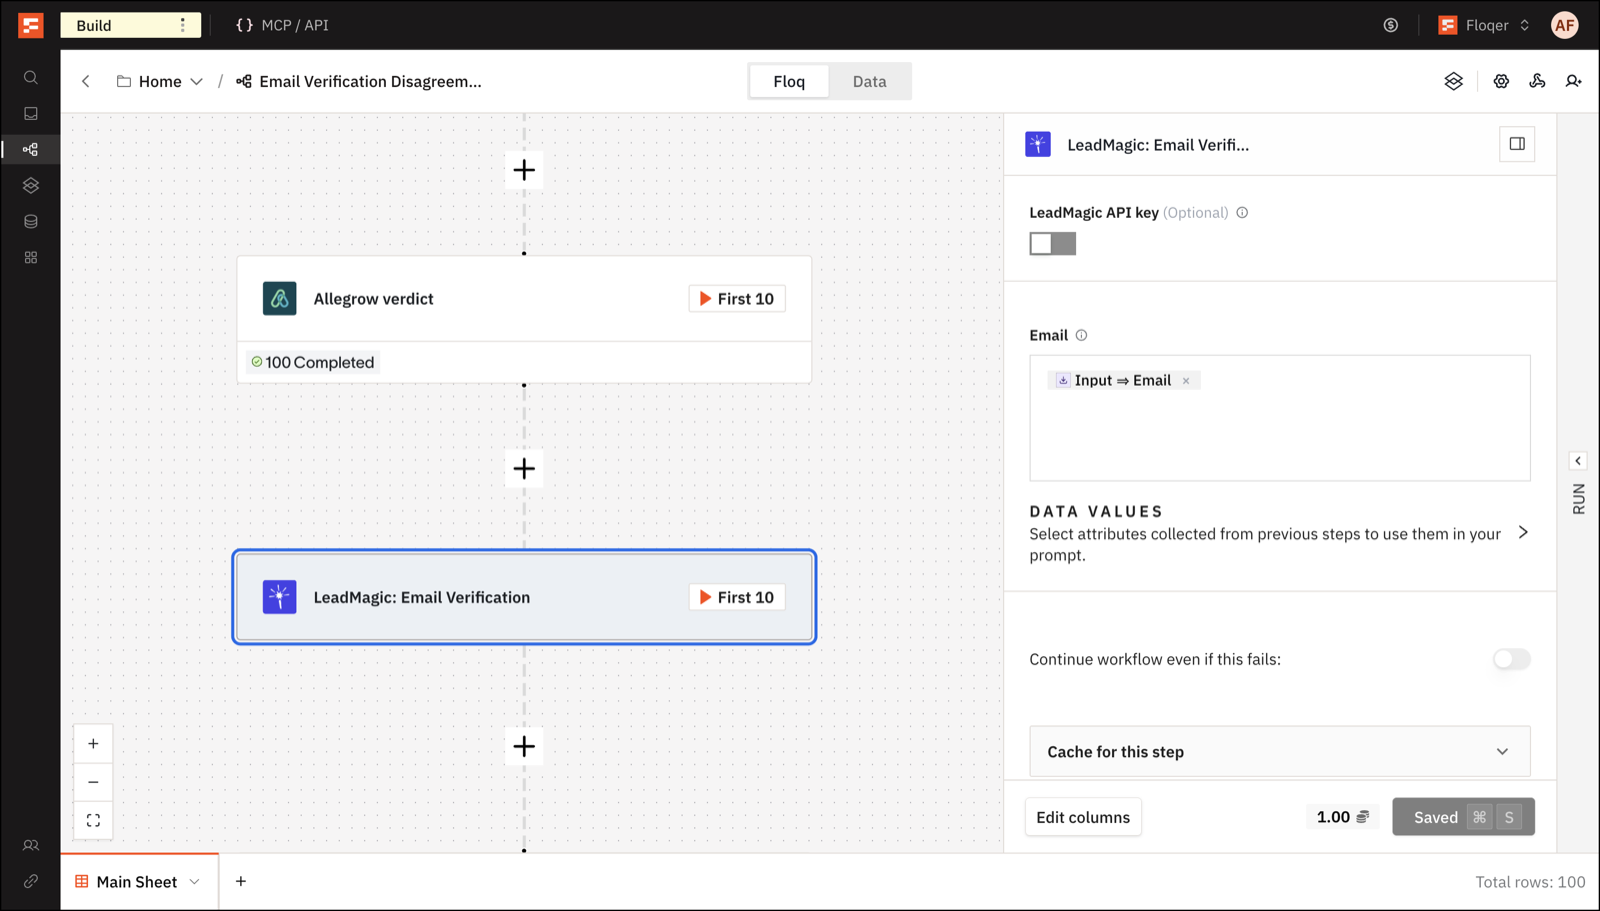Expand the Data Values section arrow
The image size is (1600, 911).
point(1523,533)
